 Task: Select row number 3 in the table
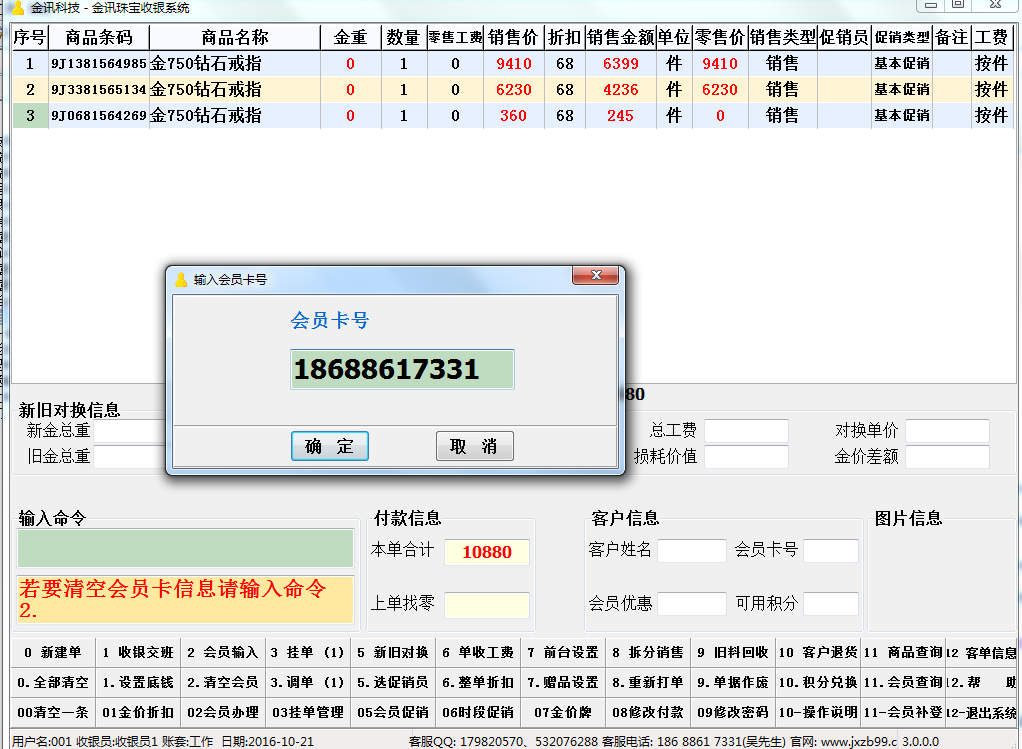[30, 115]
